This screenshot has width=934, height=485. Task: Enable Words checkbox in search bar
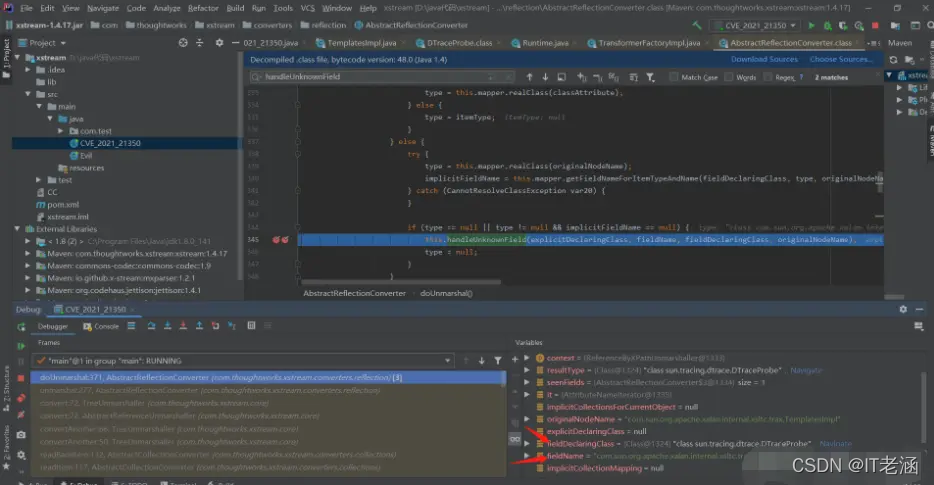728,77
